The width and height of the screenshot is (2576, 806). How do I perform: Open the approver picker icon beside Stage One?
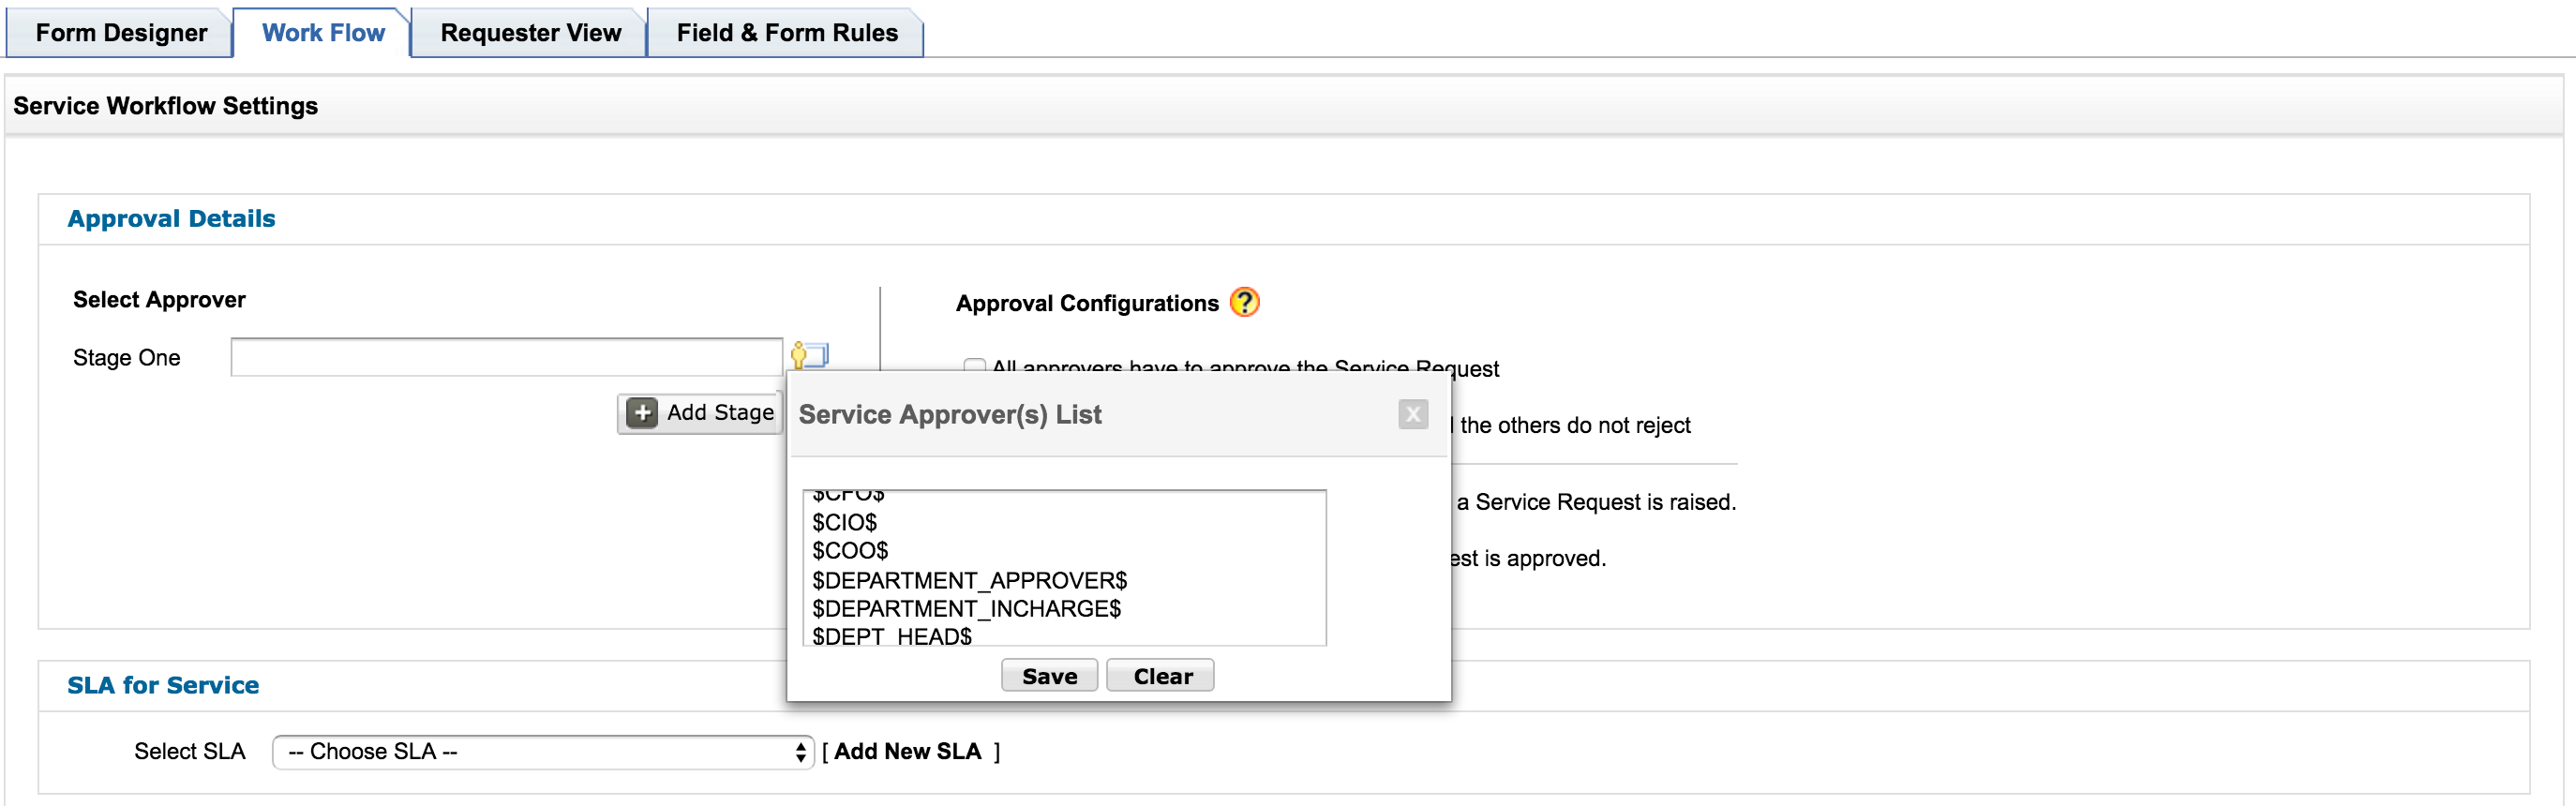coord(809,355)
